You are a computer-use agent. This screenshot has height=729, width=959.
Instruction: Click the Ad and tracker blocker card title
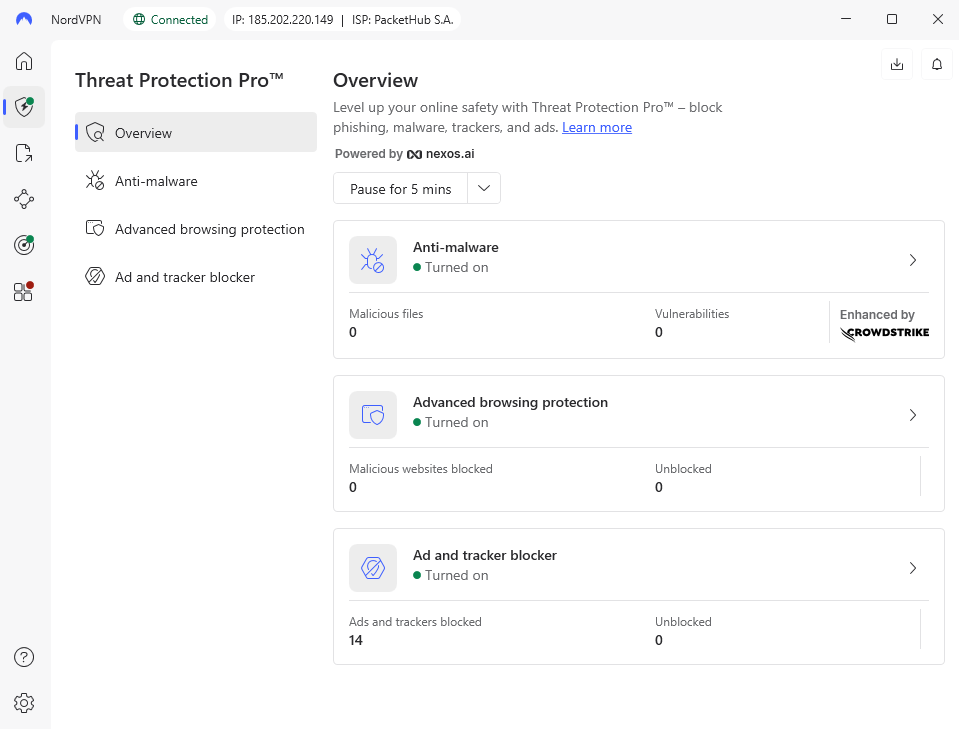tap(484, 555)
